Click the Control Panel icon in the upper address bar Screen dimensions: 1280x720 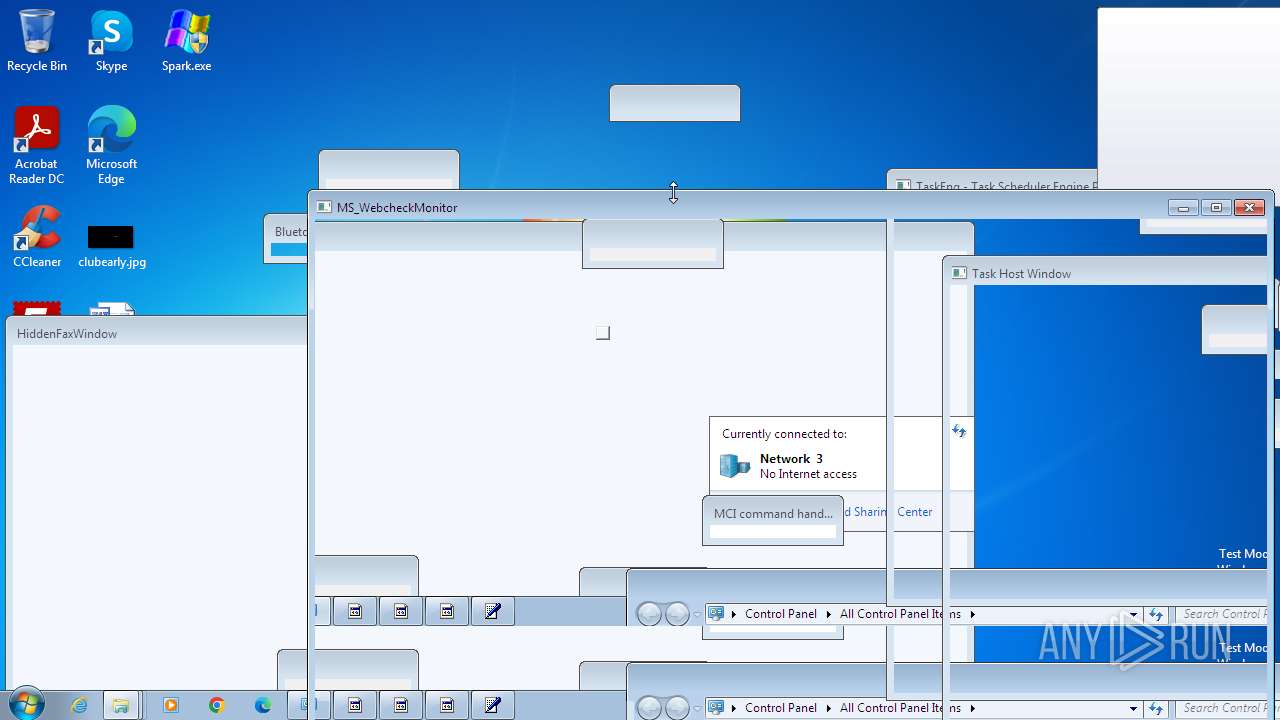pyautogui.click(x=716, y=614)
